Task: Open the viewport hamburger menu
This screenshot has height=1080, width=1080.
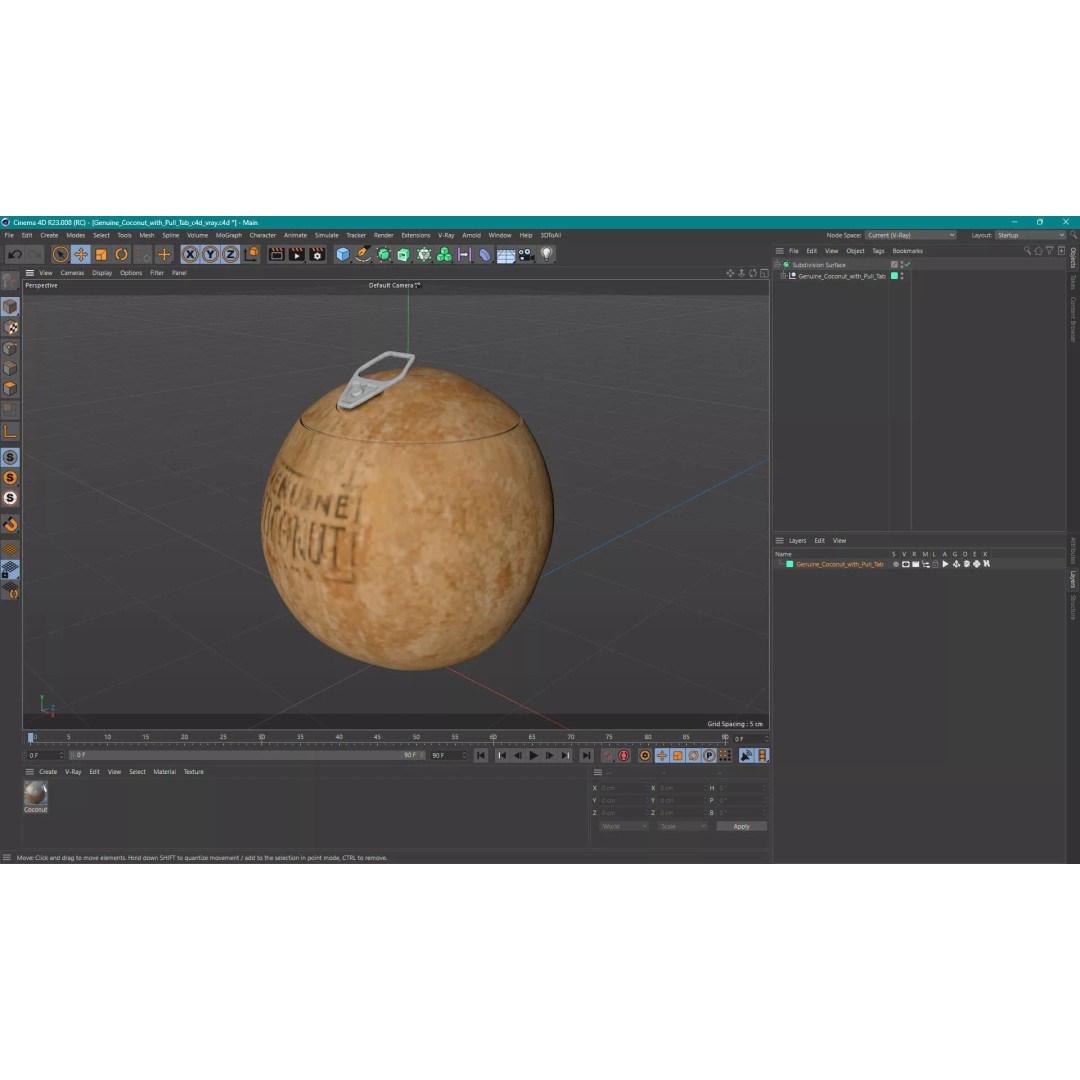Action: (x=30, y=273)
